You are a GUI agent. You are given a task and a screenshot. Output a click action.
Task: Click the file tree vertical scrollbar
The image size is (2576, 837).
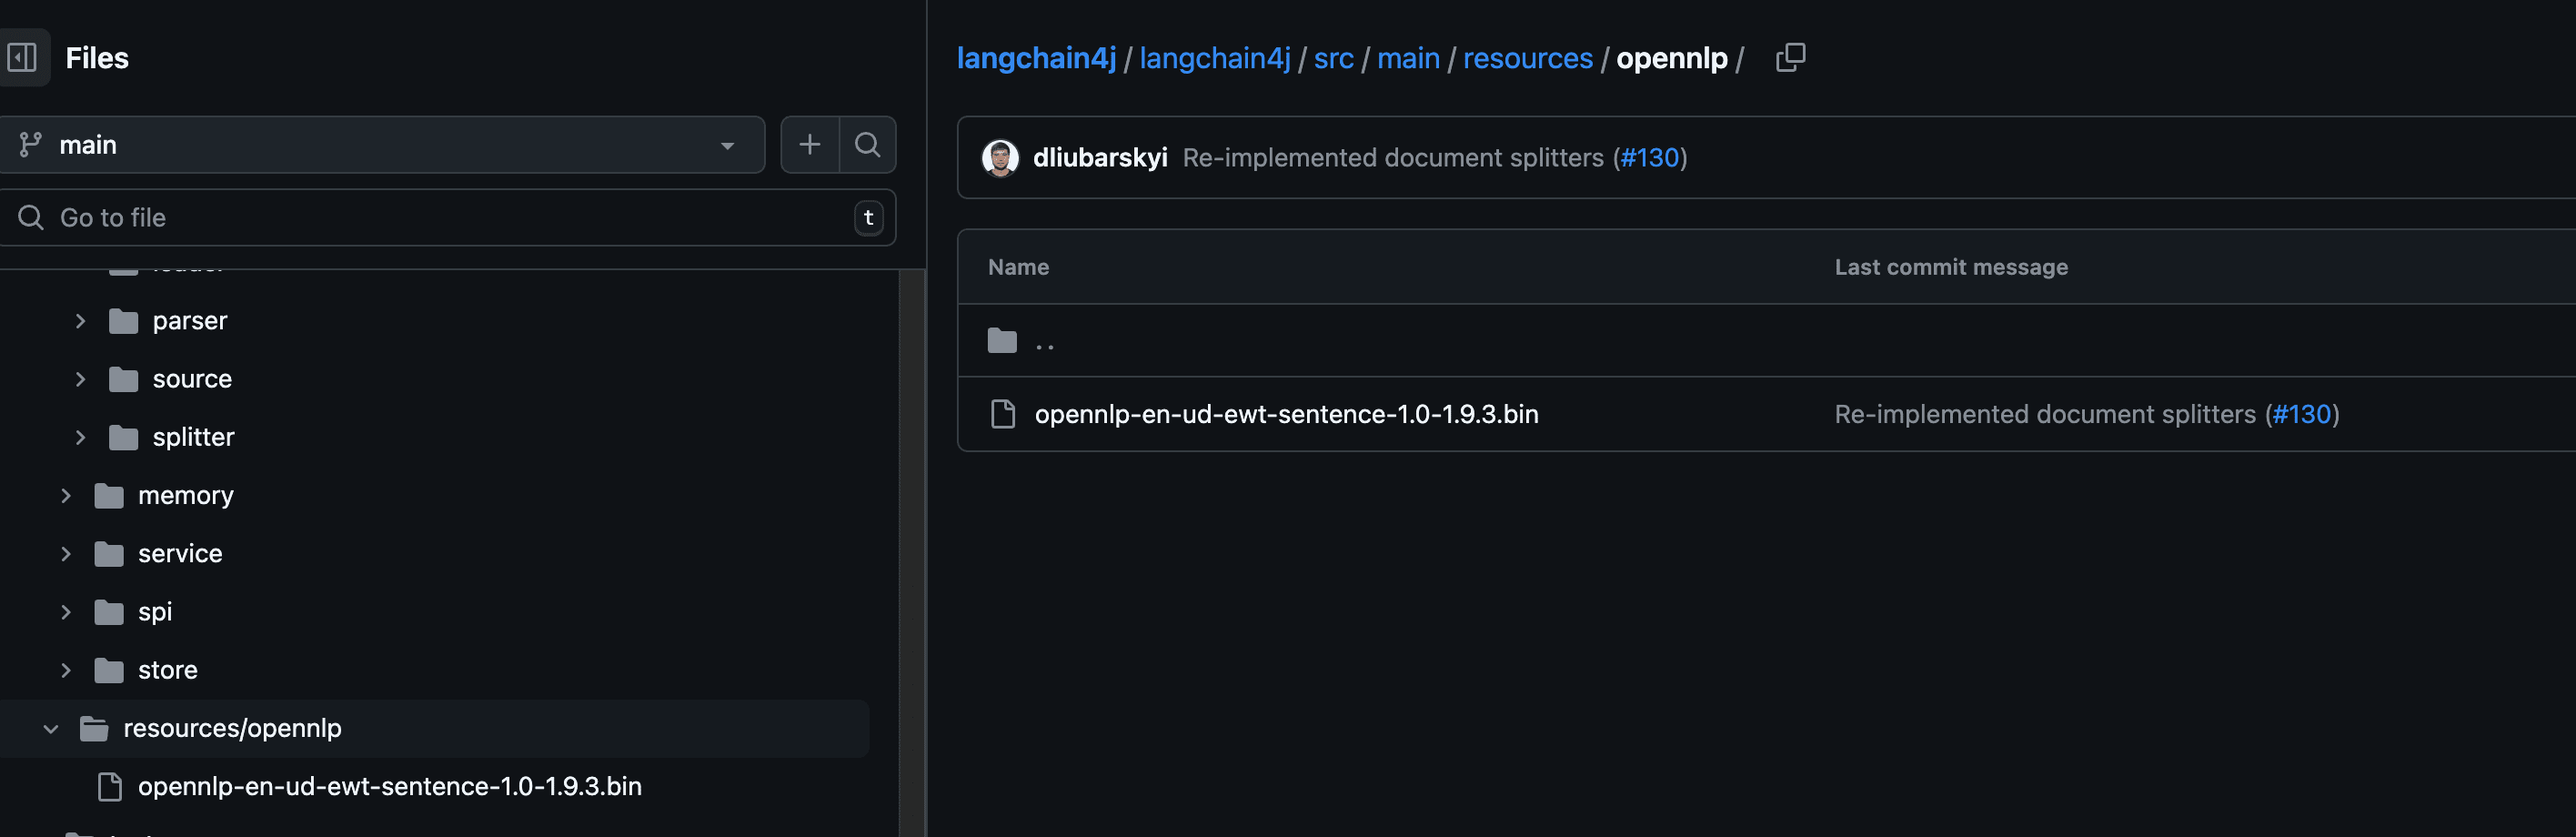pyautogui.click(x=911, y=552)
